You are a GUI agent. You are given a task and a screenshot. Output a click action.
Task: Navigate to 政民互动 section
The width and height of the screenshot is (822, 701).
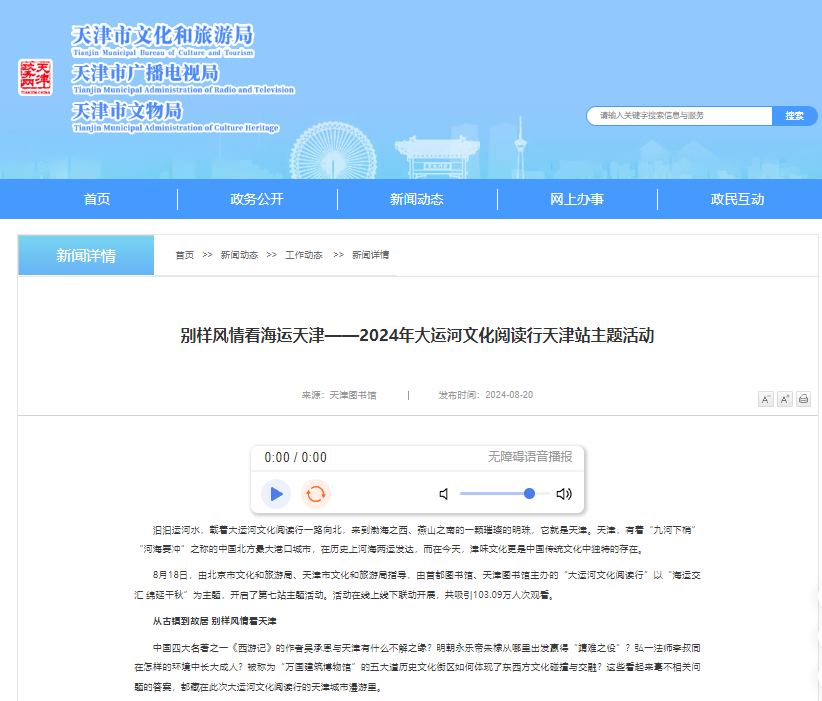737,199
